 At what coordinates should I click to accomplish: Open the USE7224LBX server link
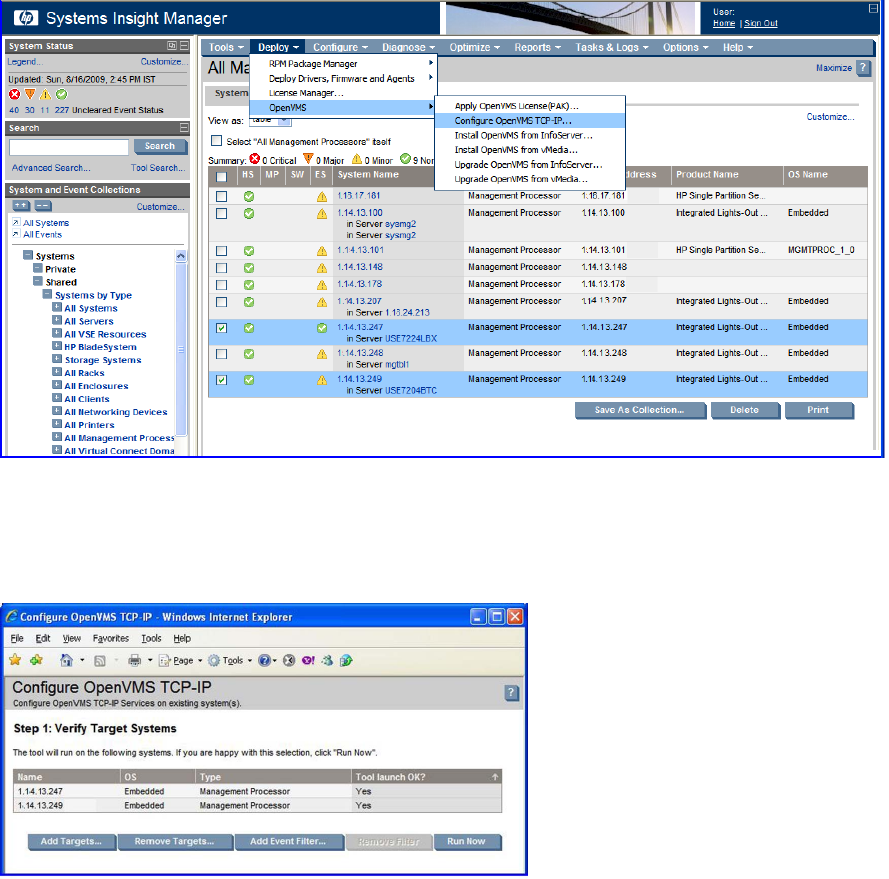(x=411, y=339)
